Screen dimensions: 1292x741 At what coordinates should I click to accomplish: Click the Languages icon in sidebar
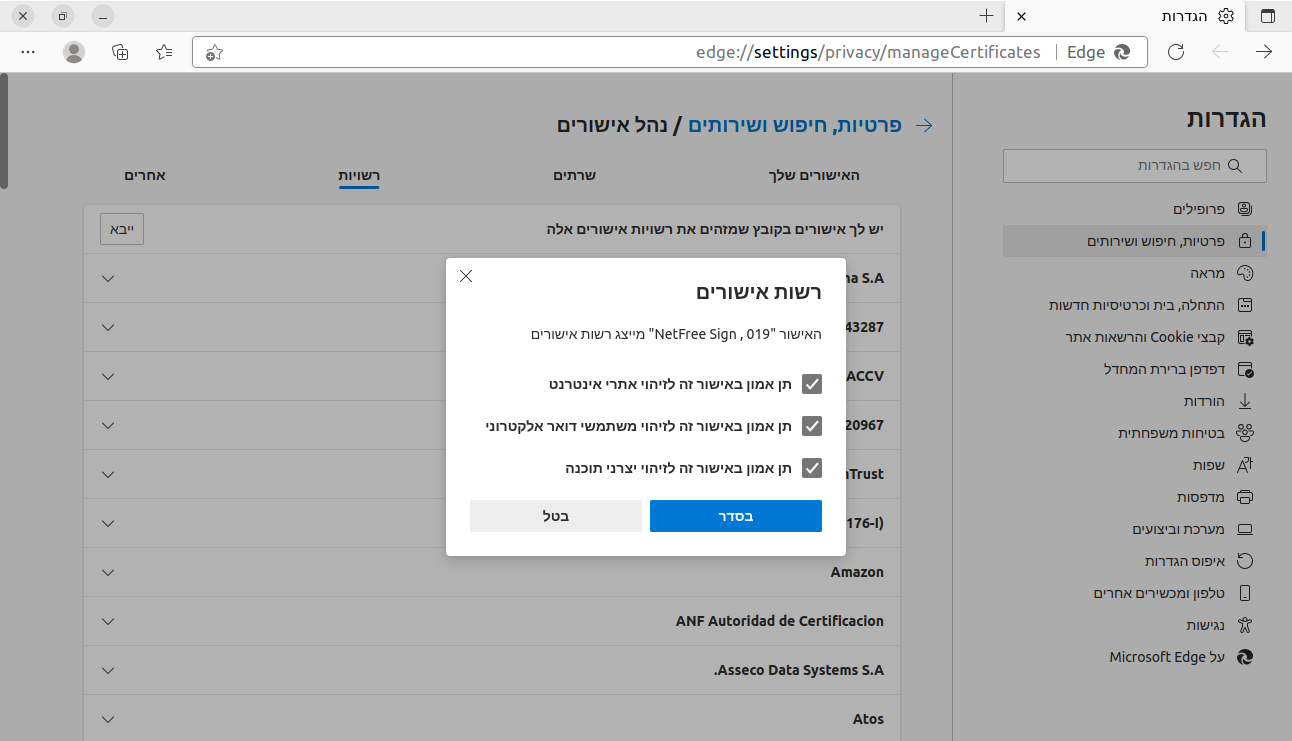click(1245, 465)
